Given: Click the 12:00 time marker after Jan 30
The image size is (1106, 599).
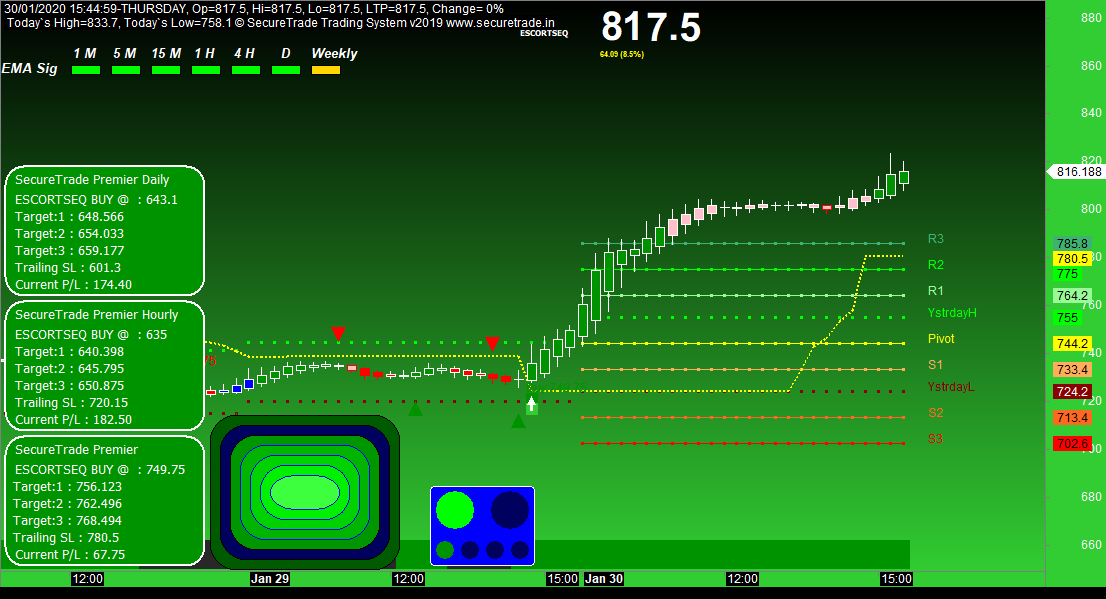Looking at the screenshot, I should (x=742, y=579).
